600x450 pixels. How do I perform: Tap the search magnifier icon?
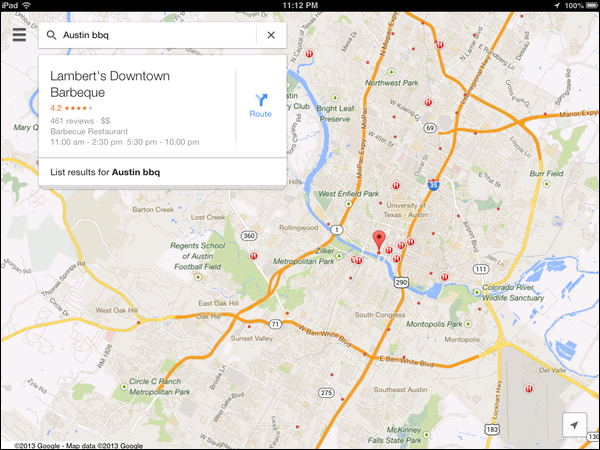(51, 35)
